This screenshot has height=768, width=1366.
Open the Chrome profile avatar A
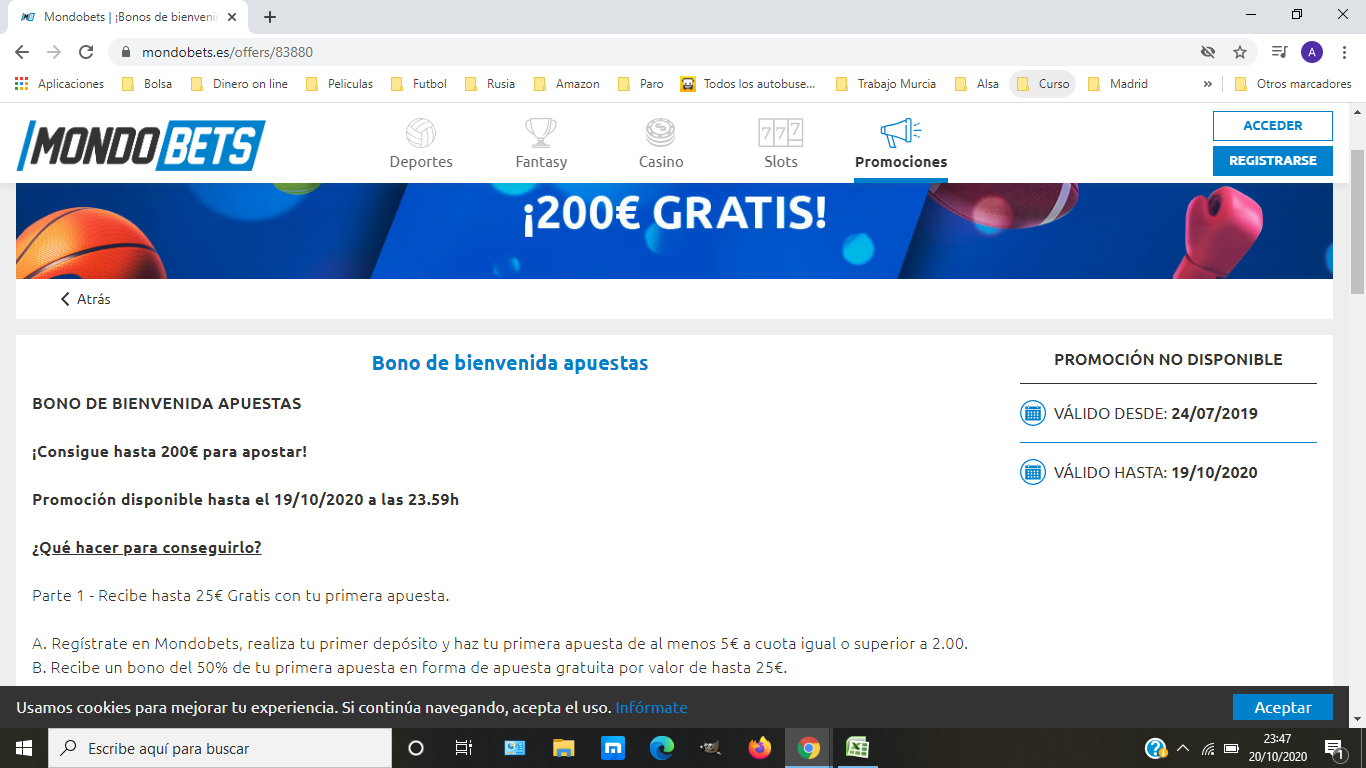(1311, 52)
